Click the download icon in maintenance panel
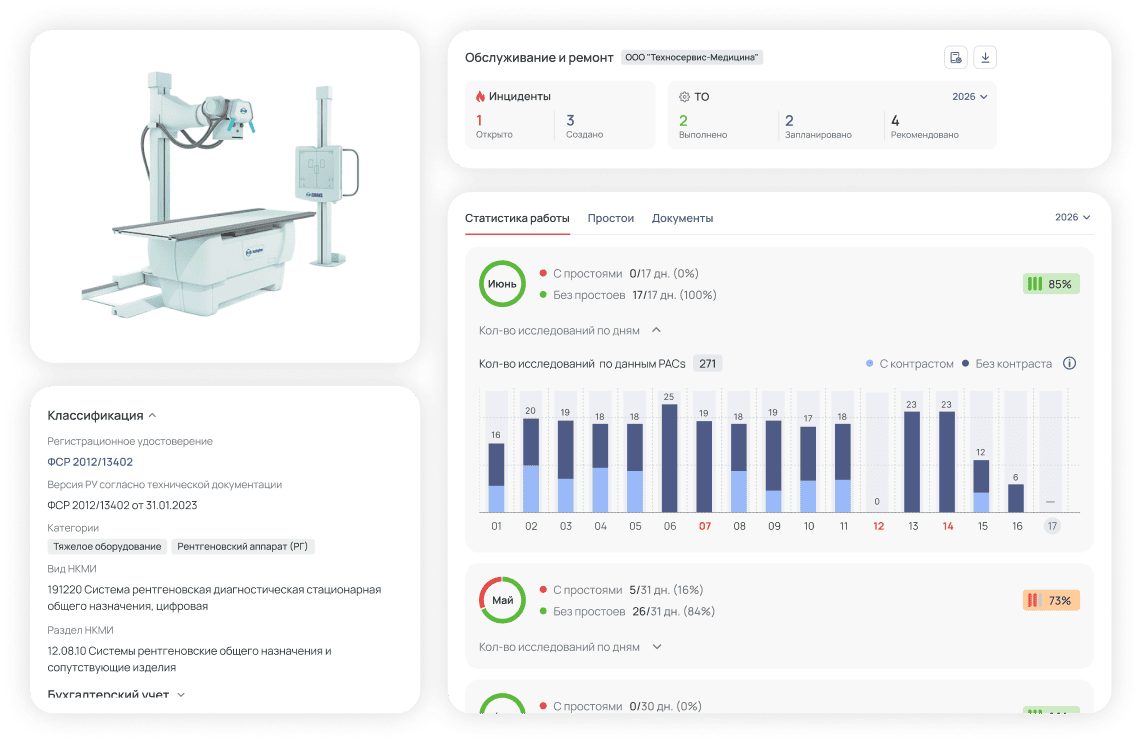Image resolution: width=1142 pixels, height=744 pixels. [985, 58]
